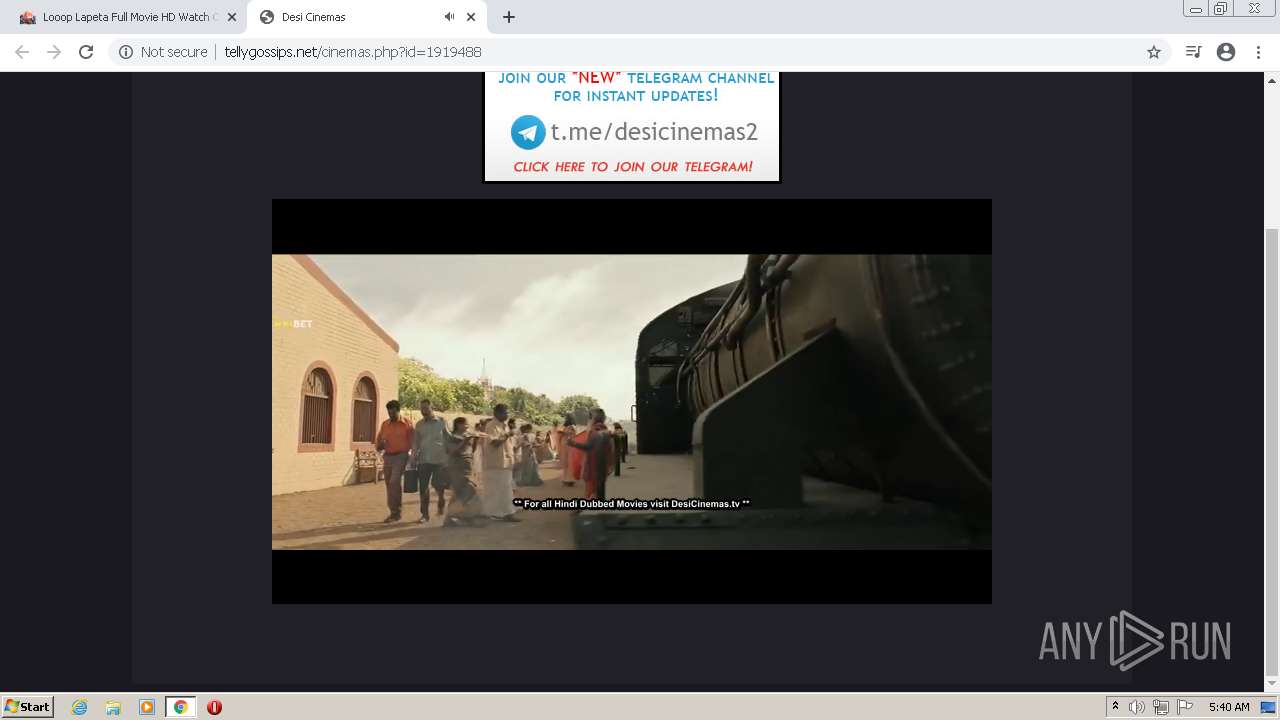Bookmark this page with the star icon
The width and height of the screenshot is (1280, 720).
[1154, 52]
